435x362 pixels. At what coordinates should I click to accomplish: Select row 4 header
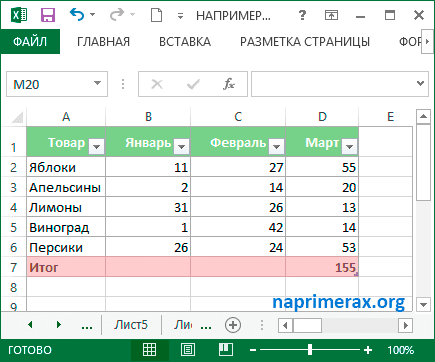(x=14, y=207)
